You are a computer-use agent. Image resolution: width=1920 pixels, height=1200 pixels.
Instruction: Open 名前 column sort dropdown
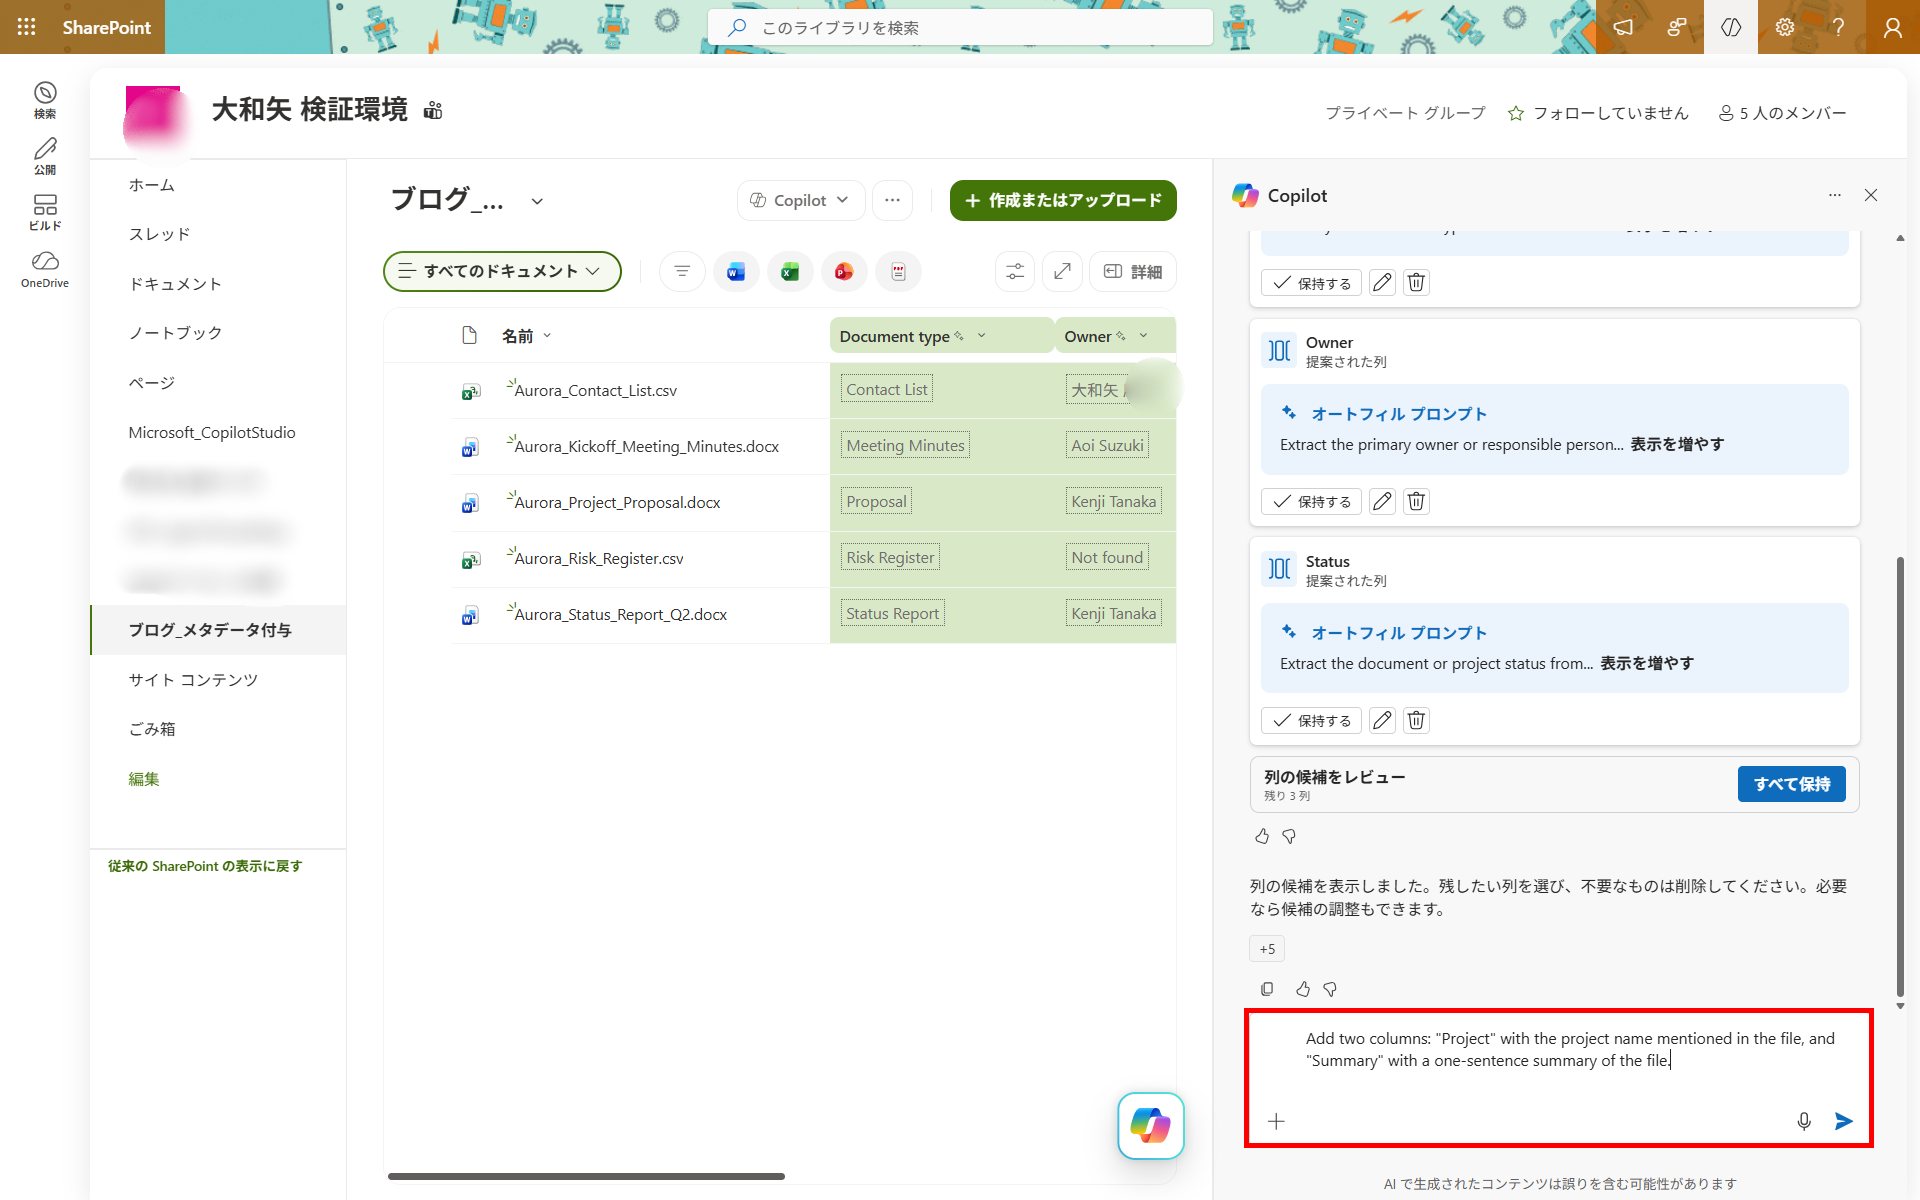pos(547,336)
